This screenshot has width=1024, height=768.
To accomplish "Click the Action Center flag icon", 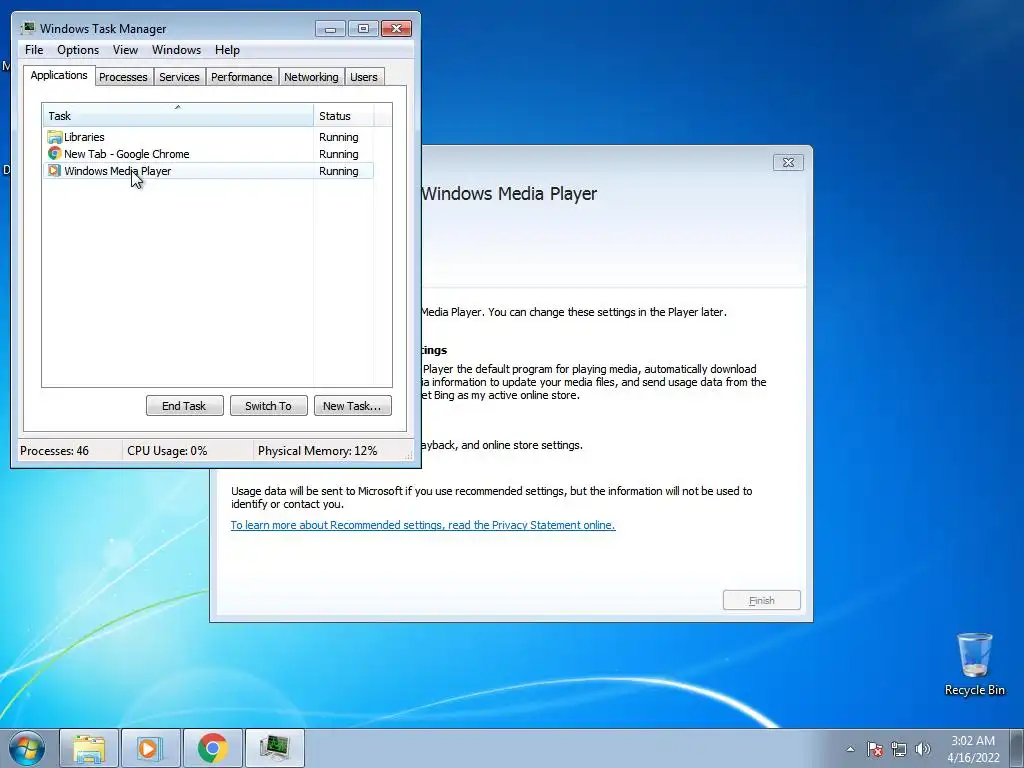I will (x=875, y=749).
